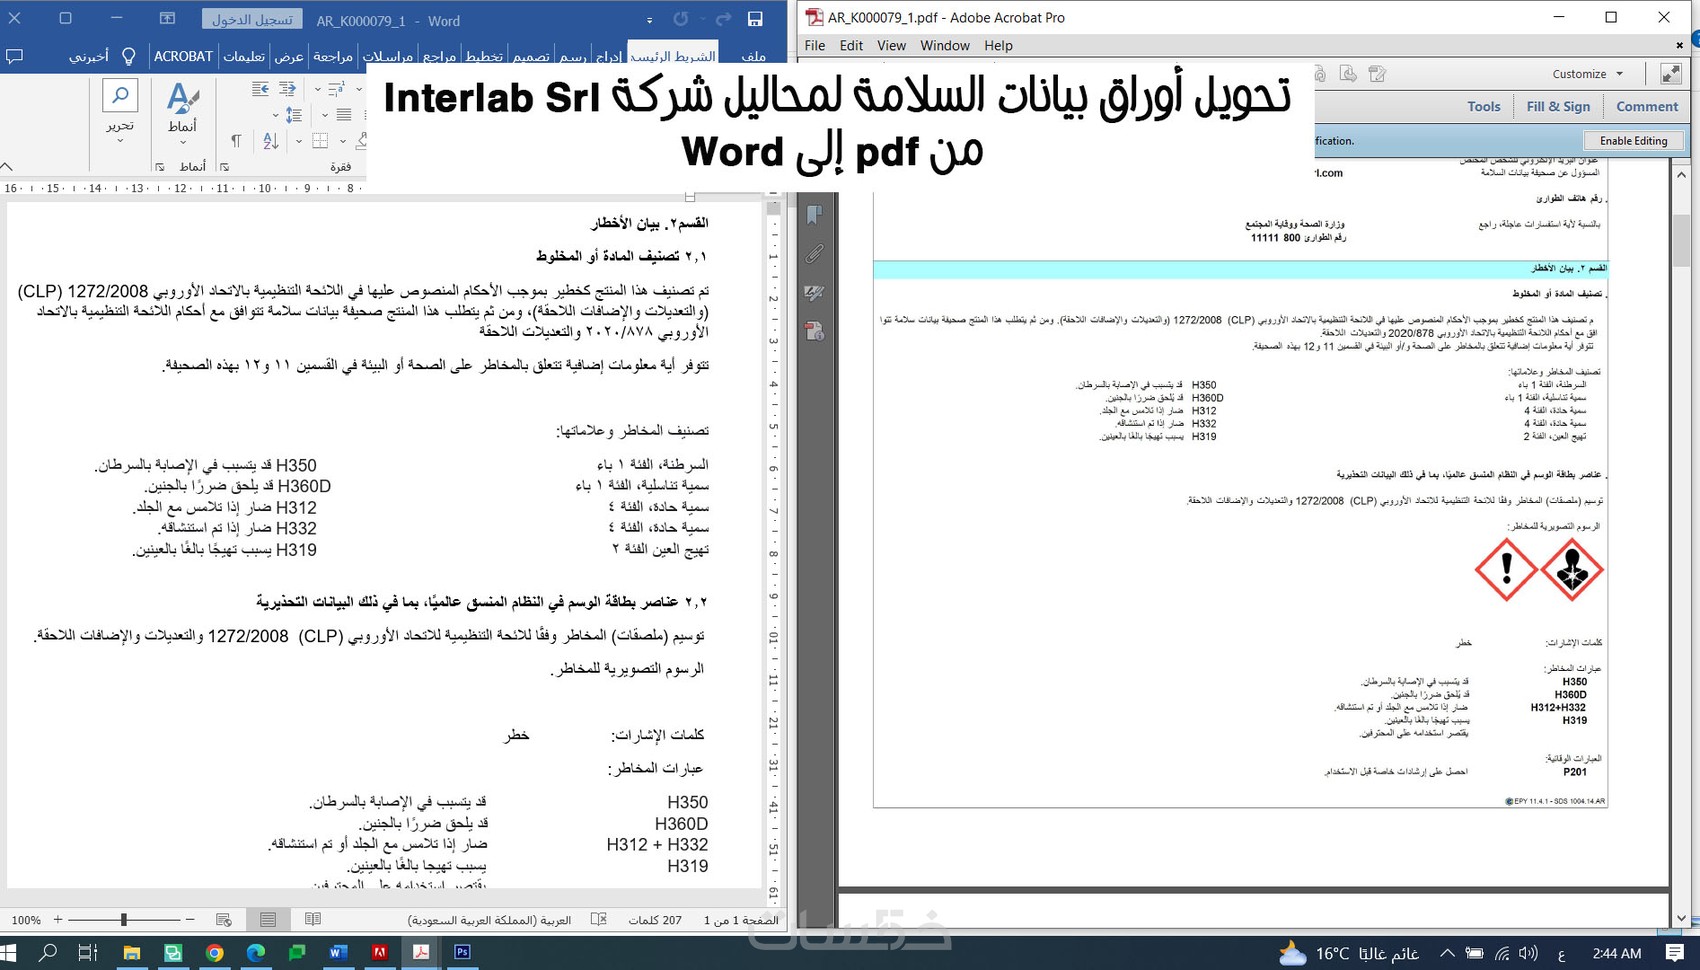Sort the selected text A to Z

tap(271, 141)
